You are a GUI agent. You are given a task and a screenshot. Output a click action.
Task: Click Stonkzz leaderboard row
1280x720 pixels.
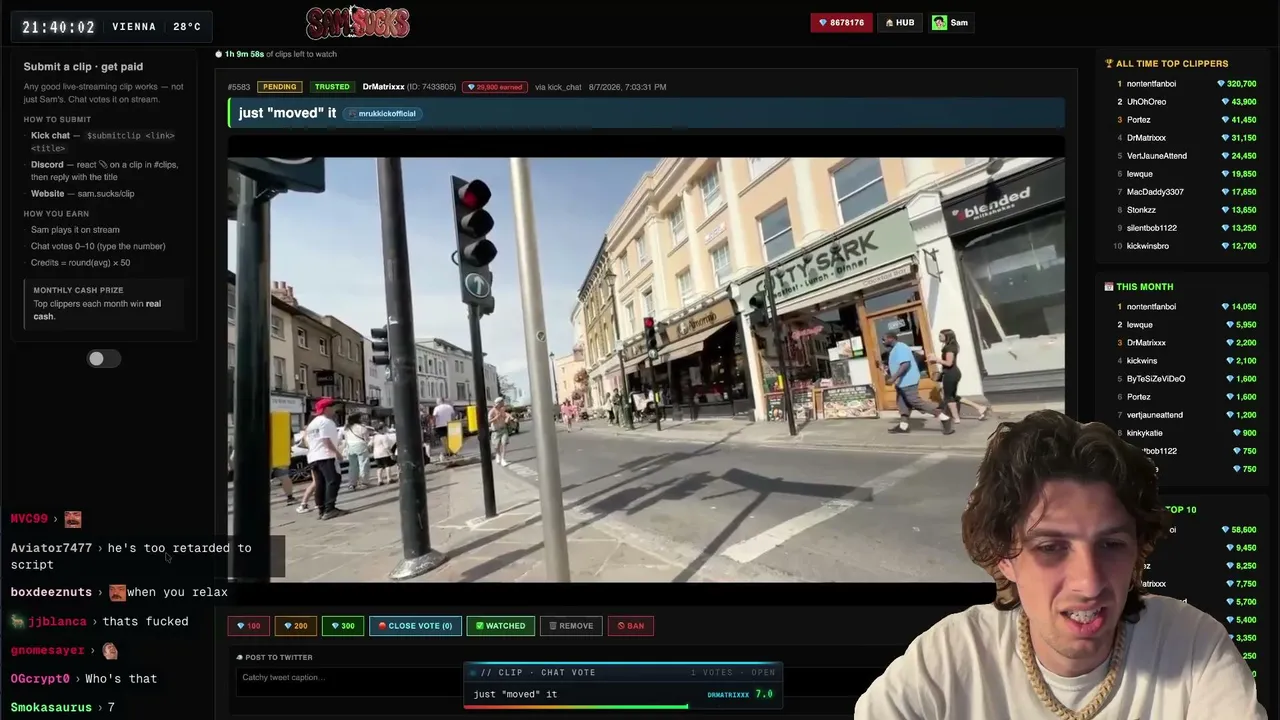click(1185, 210)
